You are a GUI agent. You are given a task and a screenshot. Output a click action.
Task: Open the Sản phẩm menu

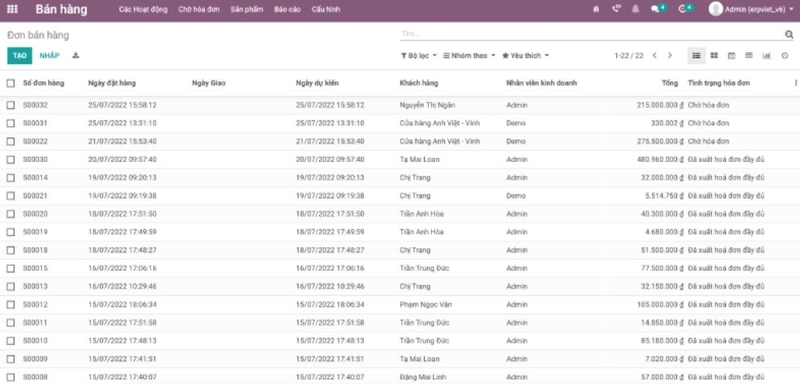246,9
